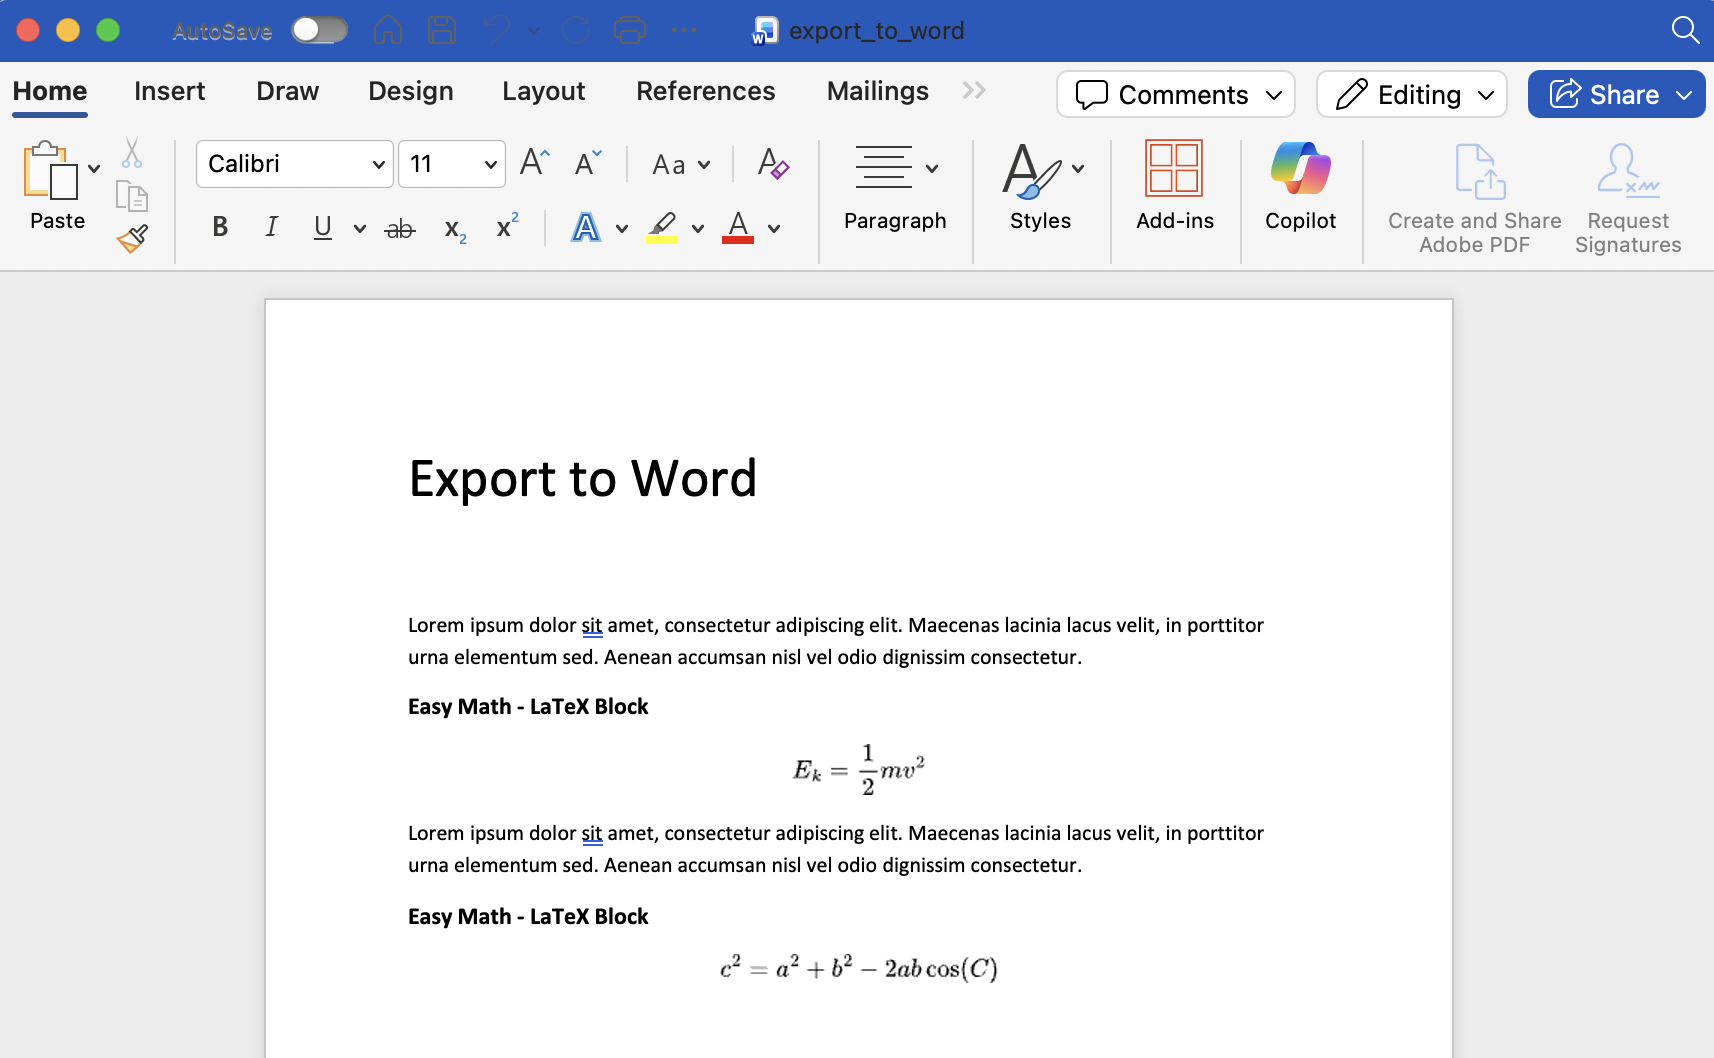
Task: Click the Copy icon
Action: 131,196
